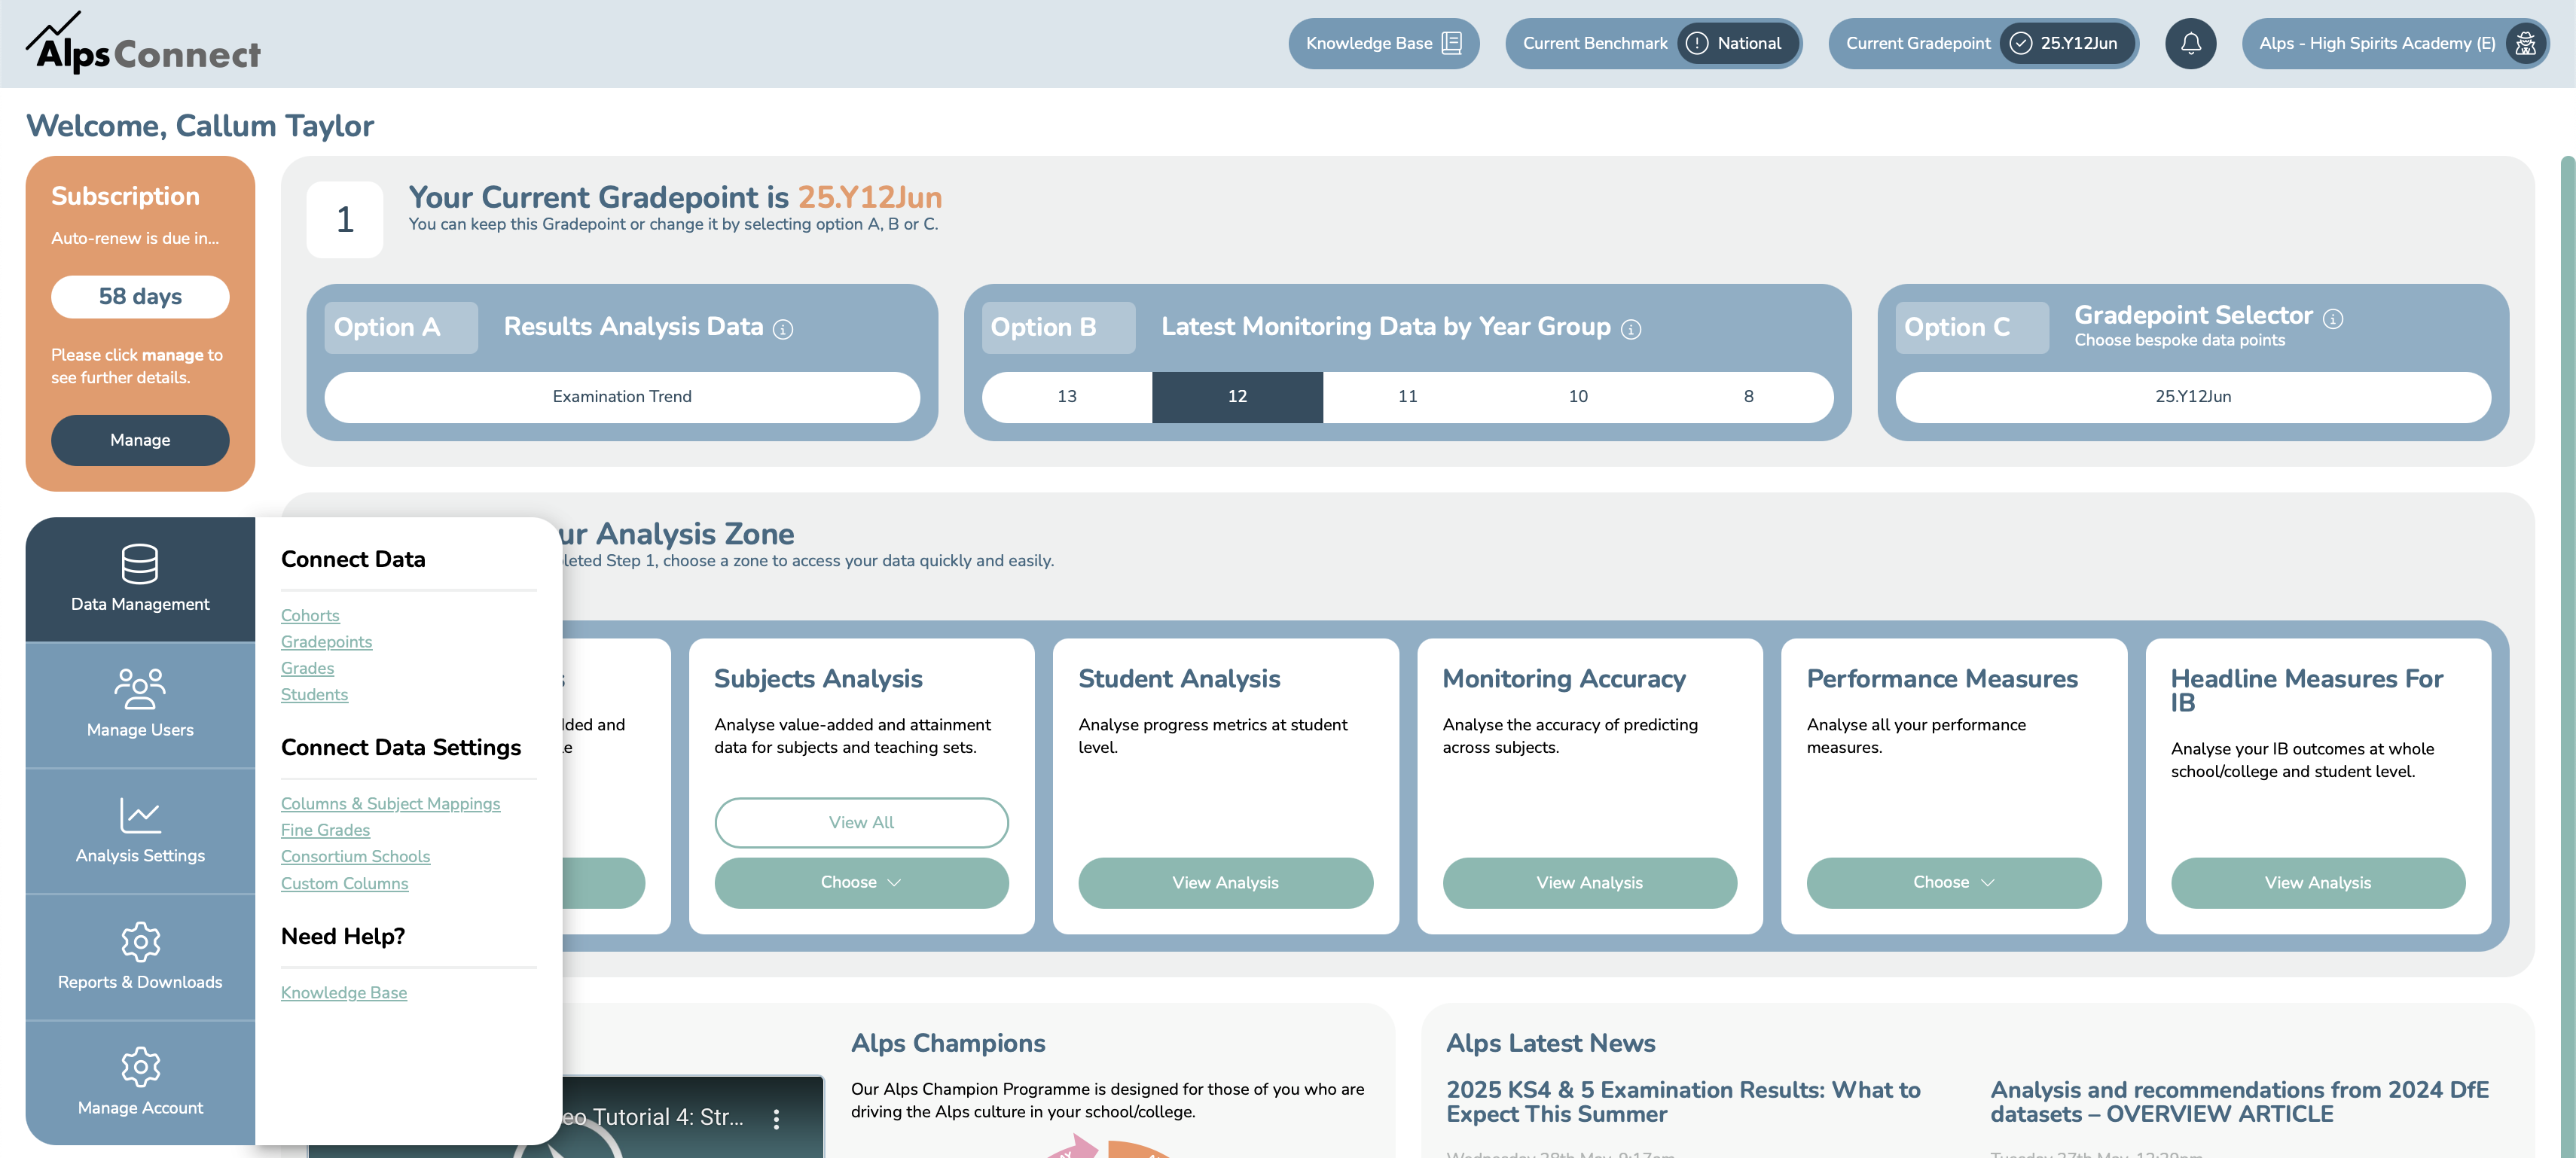Open the 2025 KS4 & 5 Examination Results article
2576x1158 pixels.
(1683, 1102)
